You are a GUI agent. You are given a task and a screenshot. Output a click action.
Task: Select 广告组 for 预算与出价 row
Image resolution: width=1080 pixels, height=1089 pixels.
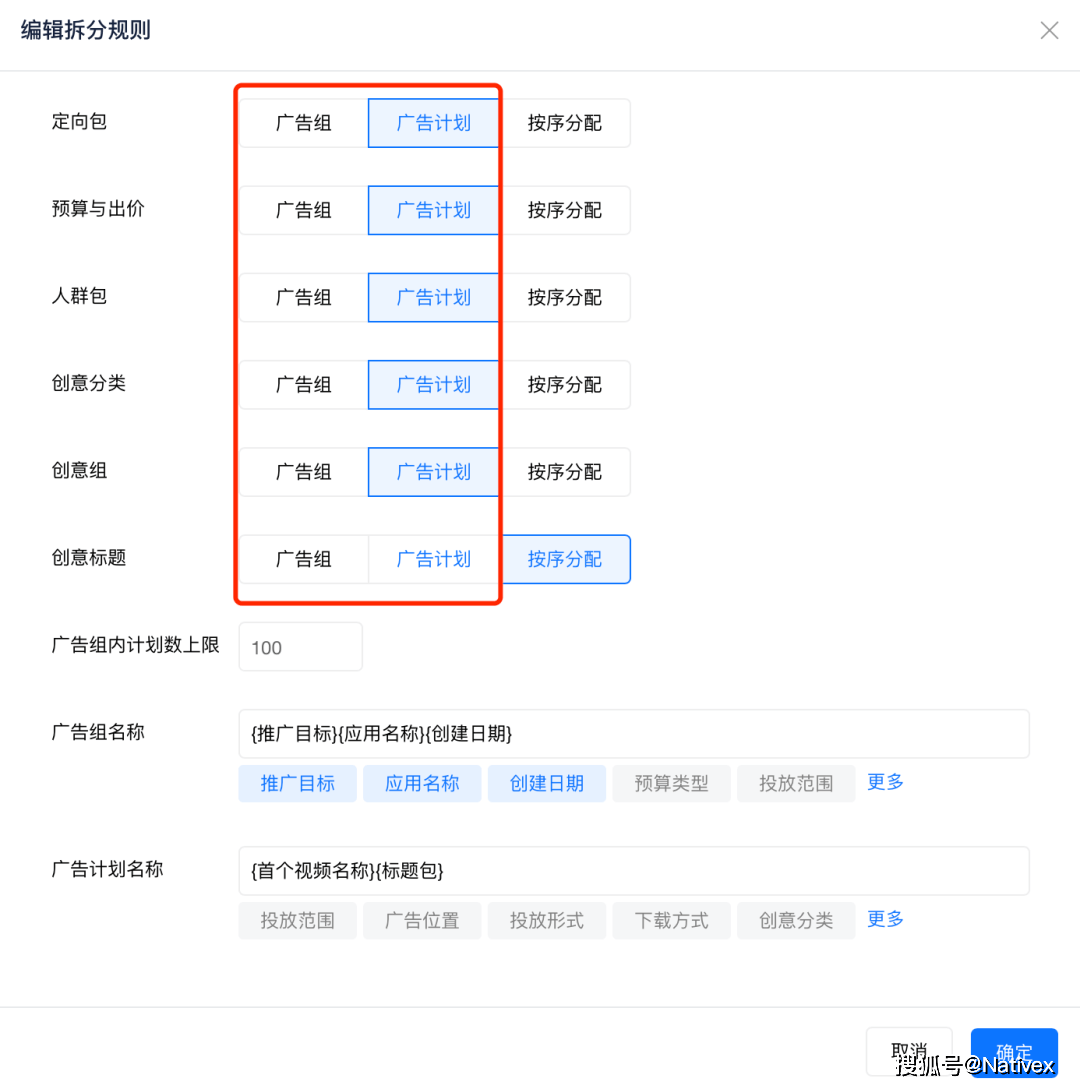(304, 210)
